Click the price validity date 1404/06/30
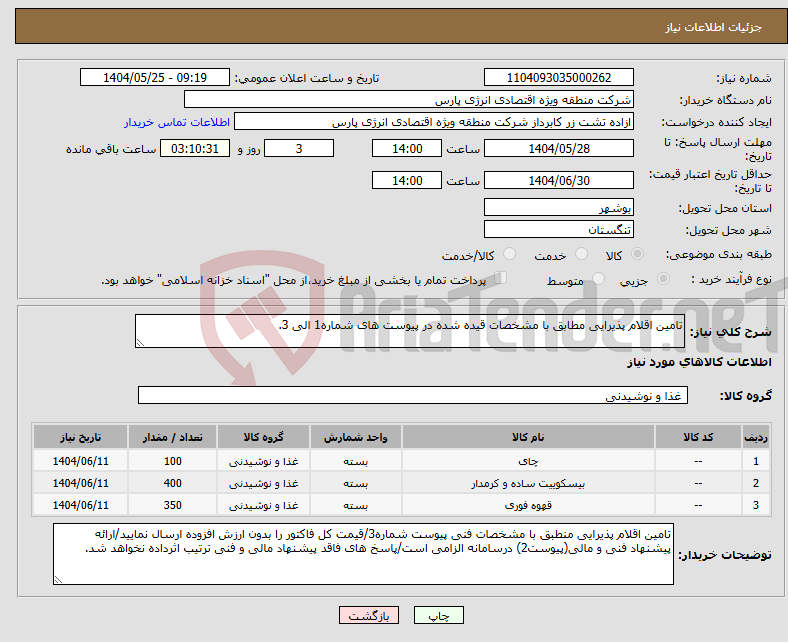The width and height of the screenshot is (788, 642). [558, 180]
